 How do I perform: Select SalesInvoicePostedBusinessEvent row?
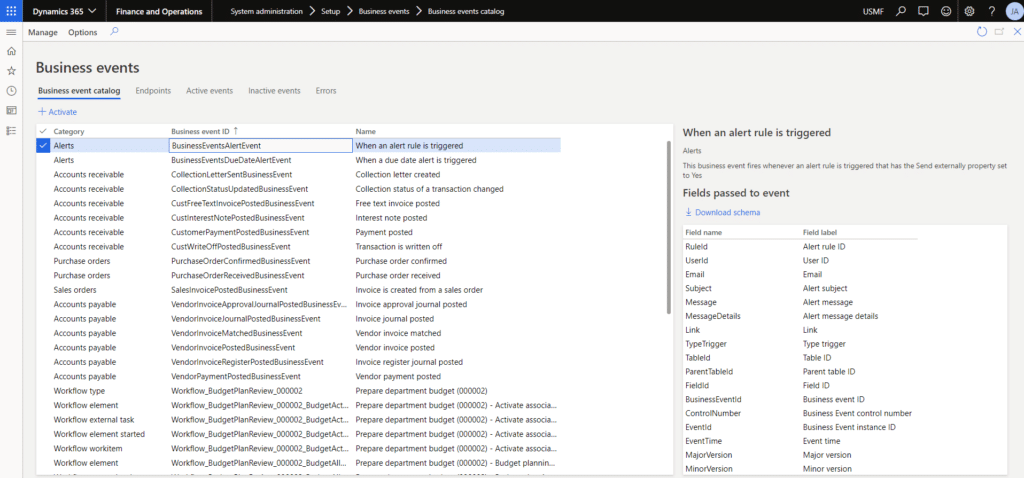coord(298,289)
